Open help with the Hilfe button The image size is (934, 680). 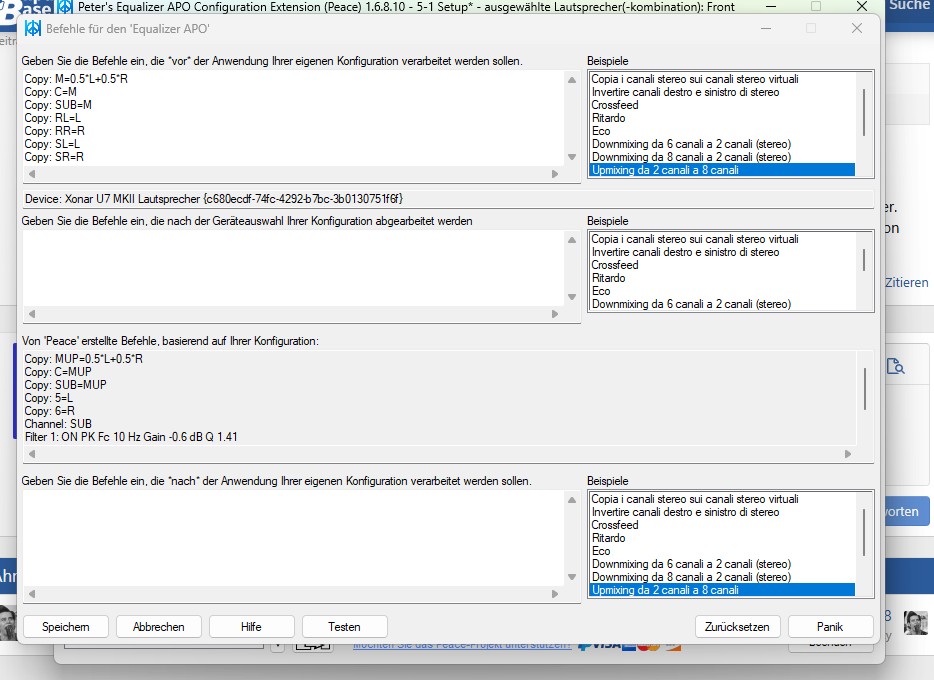(251, 626)
